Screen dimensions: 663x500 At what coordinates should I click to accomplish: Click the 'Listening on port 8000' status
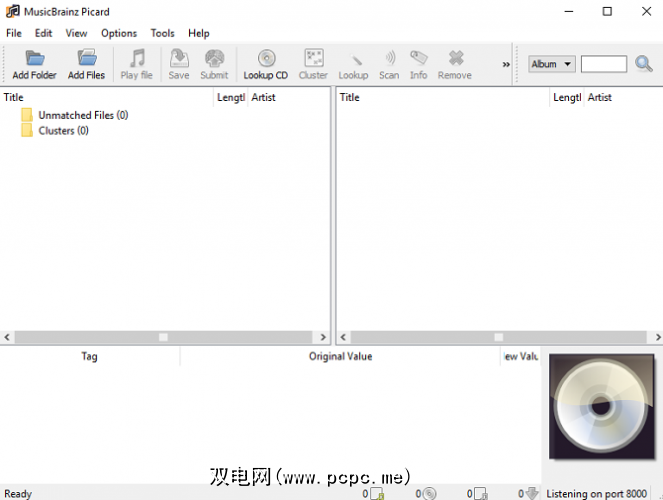tap(596, 493)
